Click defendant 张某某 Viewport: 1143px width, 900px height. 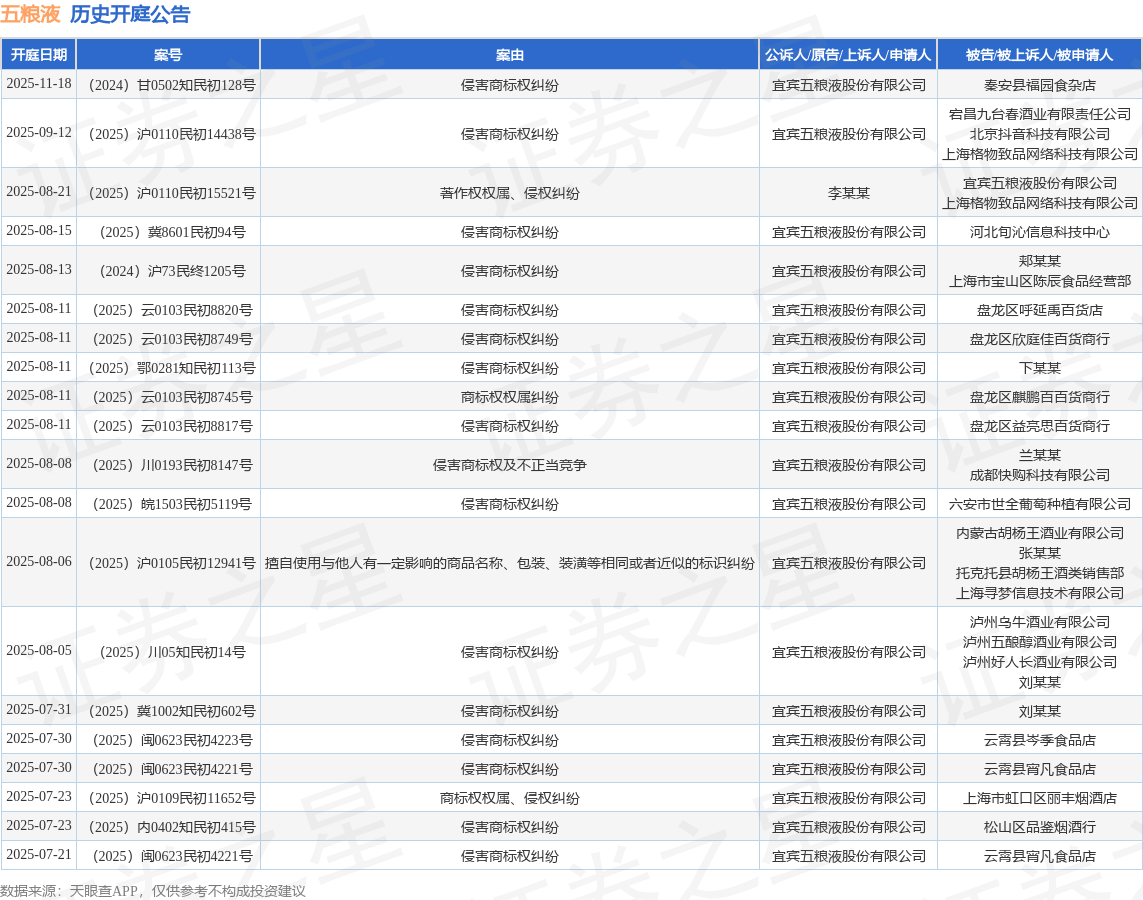(1039, 553)
